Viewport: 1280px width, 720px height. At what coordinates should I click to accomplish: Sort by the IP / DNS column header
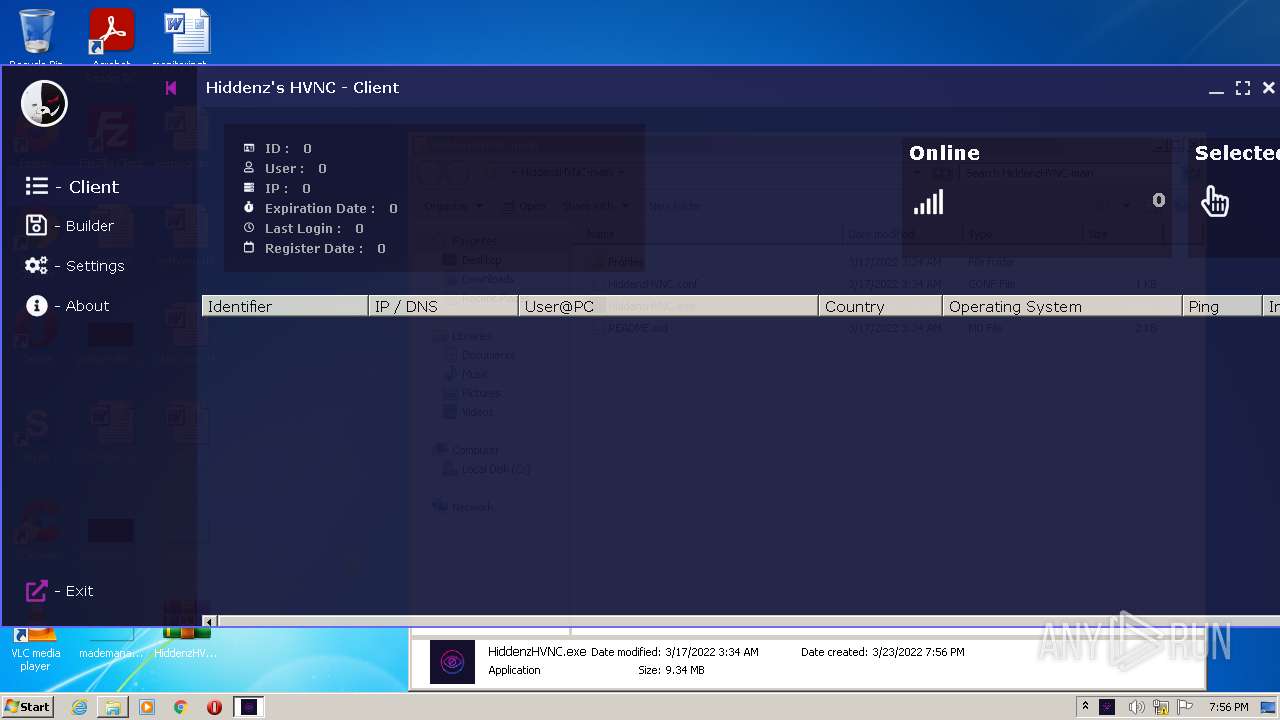pos(443,306)
